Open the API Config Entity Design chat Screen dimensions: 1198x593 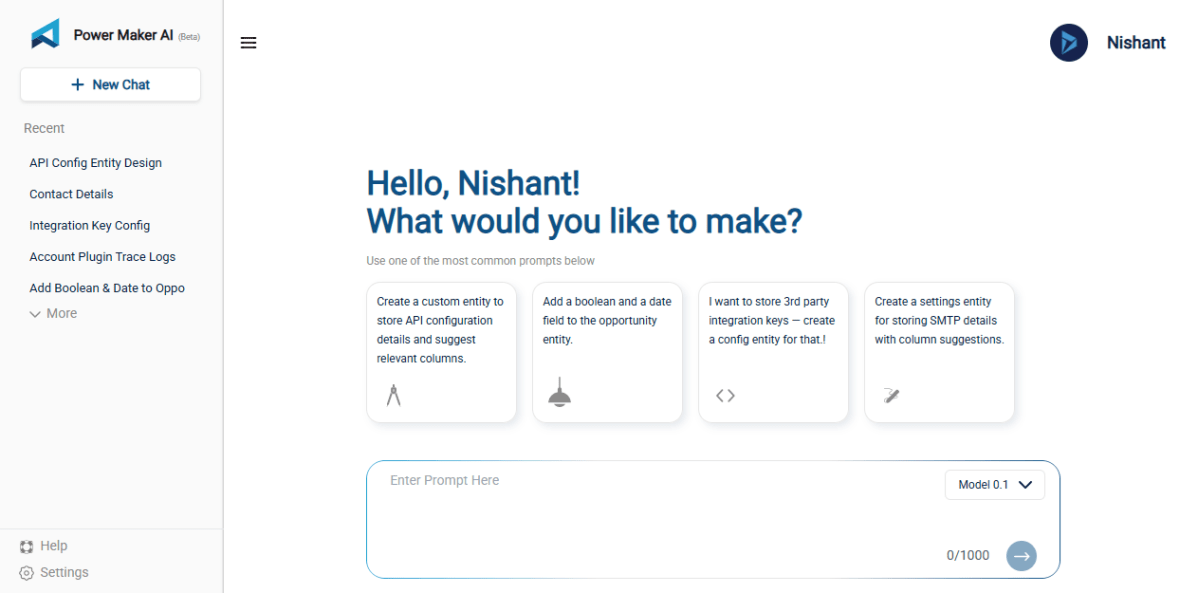pos(95,162)
